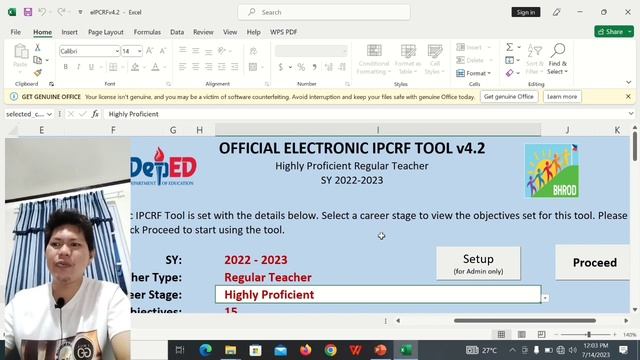Image resolution: width=640 pixels, height=360 pixels.
Task: Click the Undo arrow icon
Action: click(x=42, y=12)
